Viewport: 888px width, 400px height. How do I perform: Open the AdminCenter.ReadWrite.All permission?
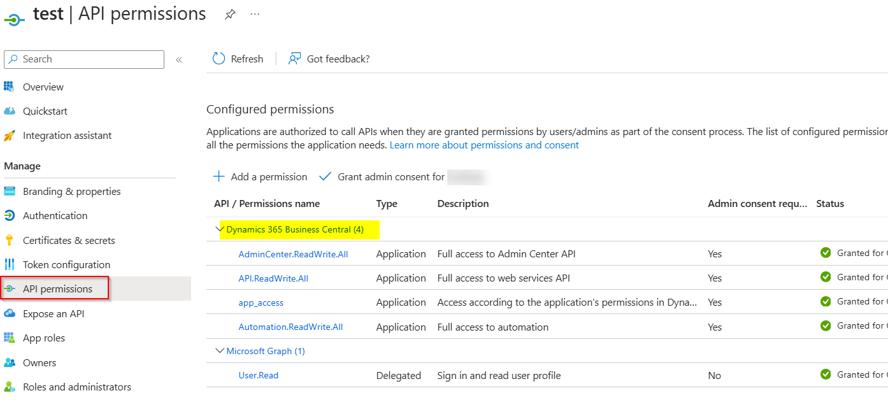coord(293,254)
